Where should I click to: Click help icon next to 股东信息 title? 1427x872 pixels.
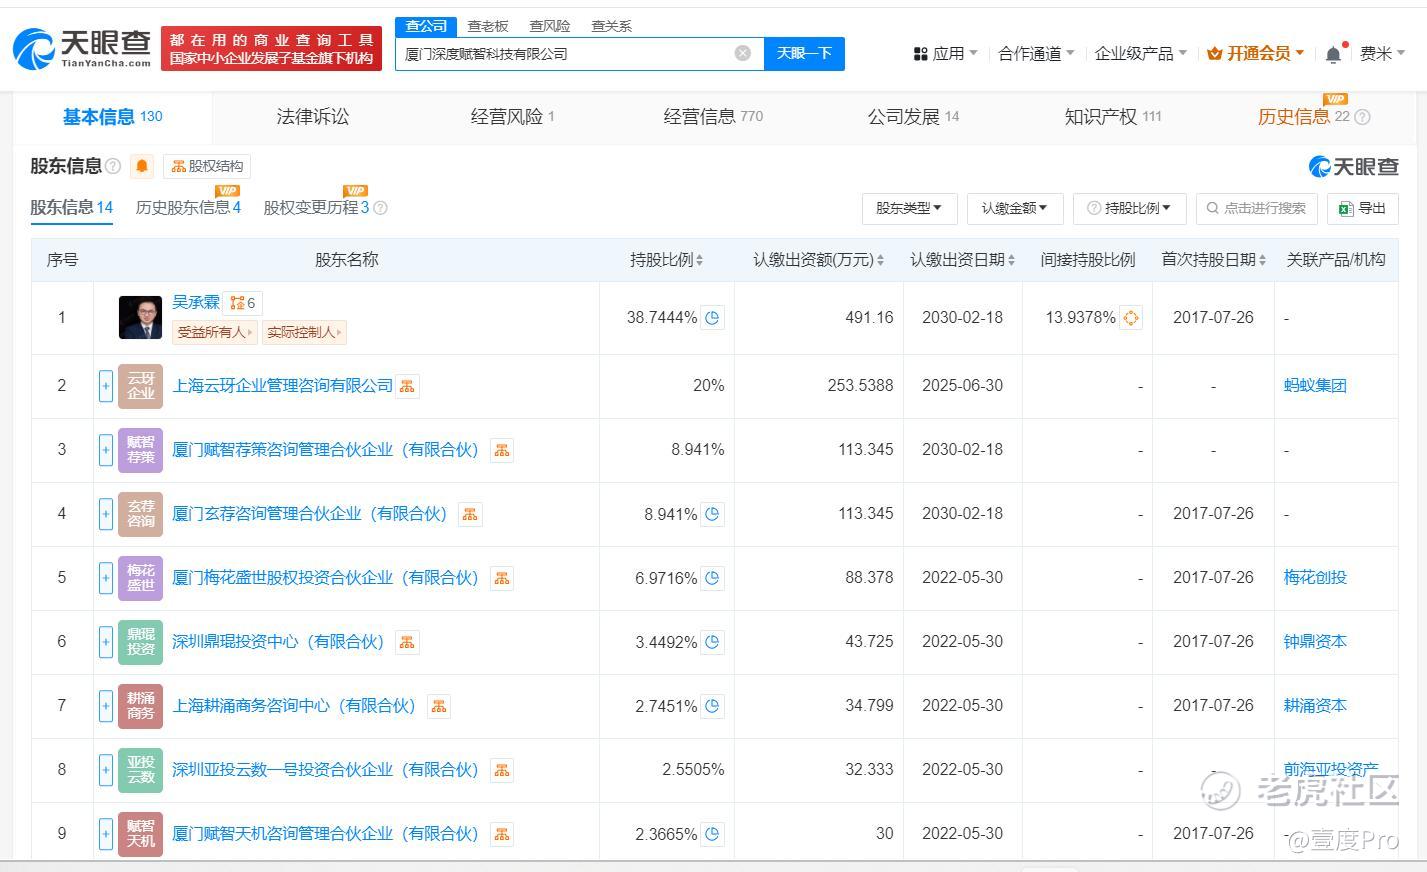113,166
